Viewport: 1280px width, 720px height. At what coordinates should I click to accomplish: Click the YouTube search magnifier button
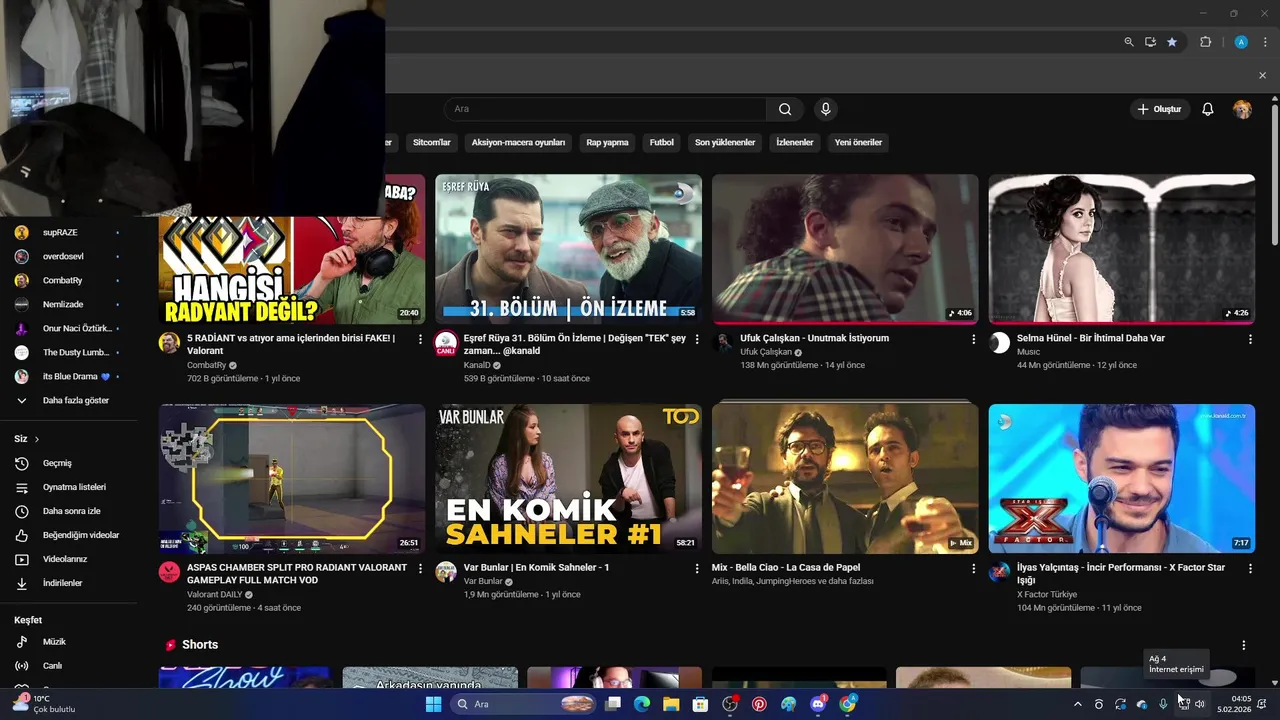785,109
